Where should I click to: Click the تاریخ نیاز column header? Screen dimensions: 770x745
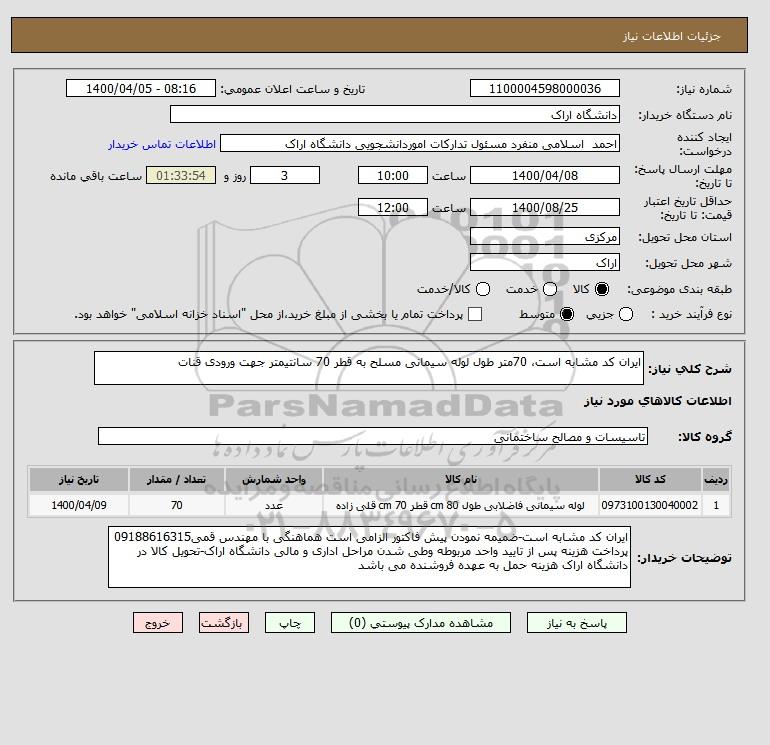79,479
